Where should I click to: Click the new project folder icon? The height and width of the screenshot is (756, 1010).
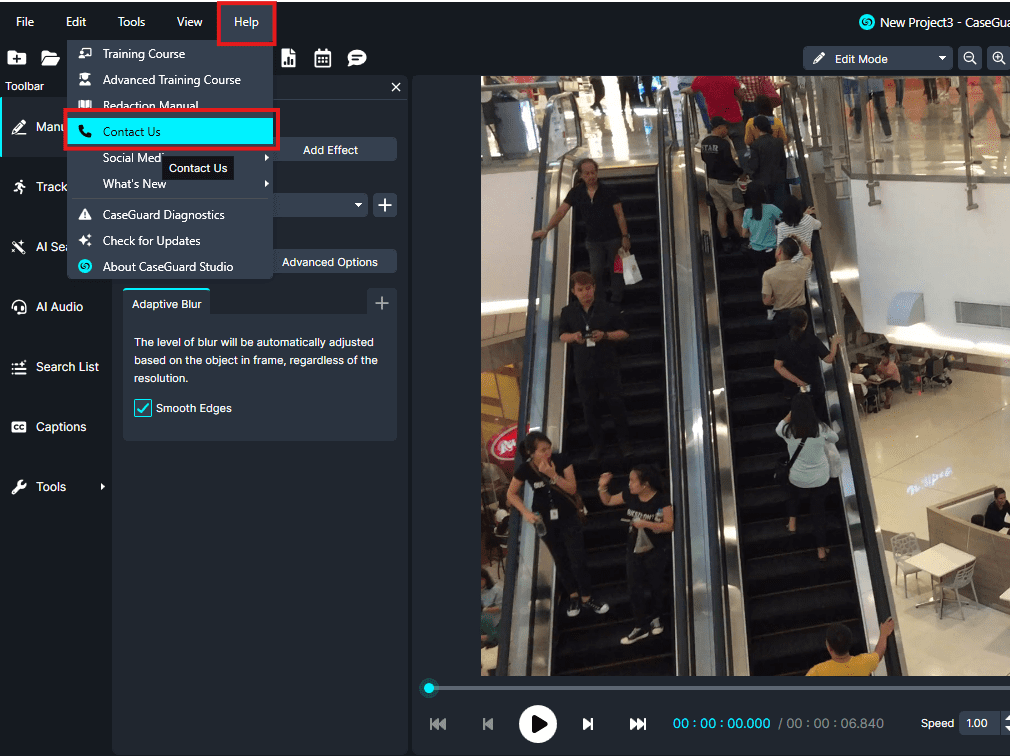[17, 58]
